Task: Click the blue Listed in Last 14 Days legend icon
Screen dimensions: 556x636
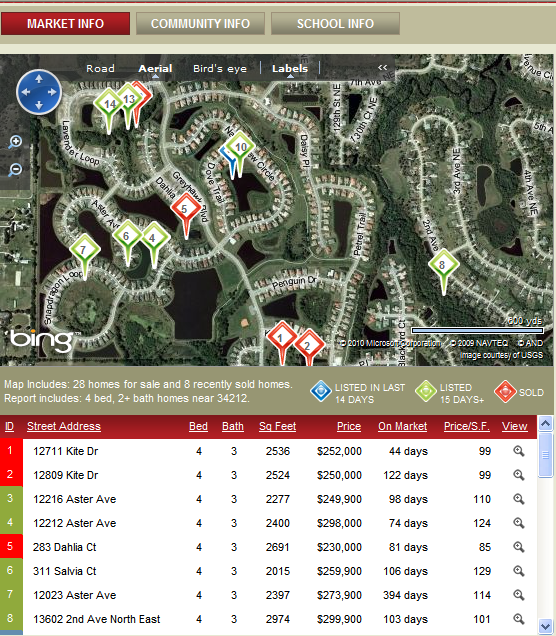Action: coord(321,391)
